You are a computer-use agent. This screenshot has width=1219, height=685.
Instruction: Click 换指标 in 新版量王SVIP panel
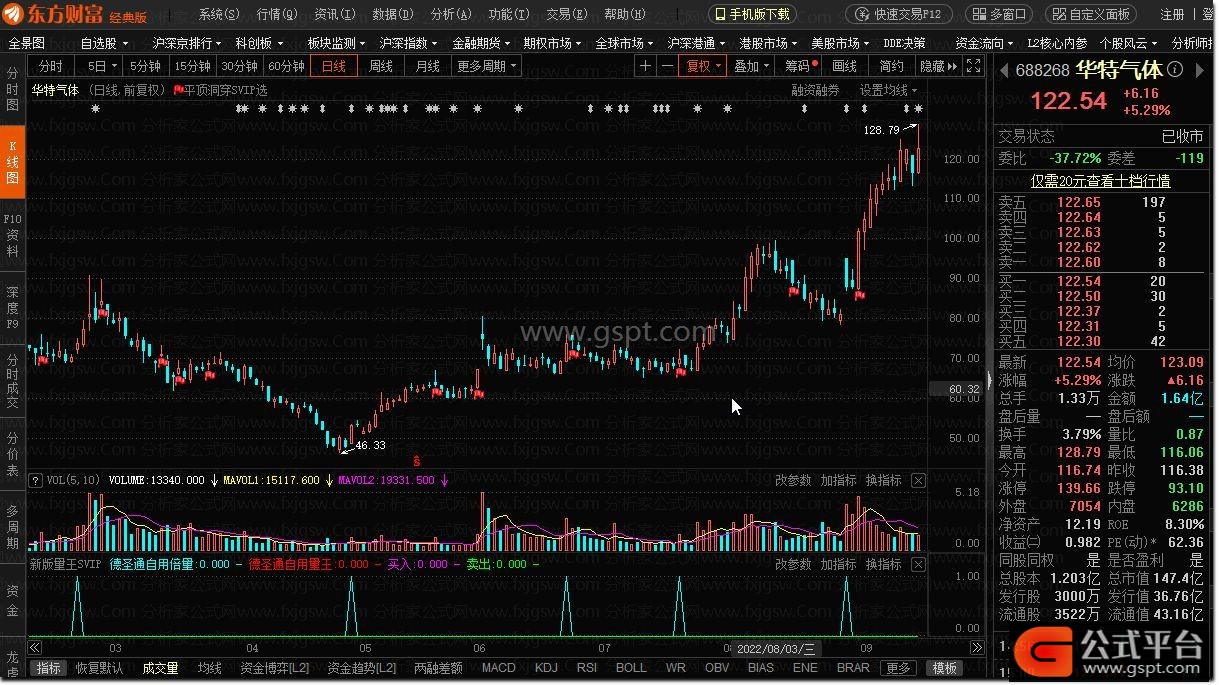(x=883, y=564)
